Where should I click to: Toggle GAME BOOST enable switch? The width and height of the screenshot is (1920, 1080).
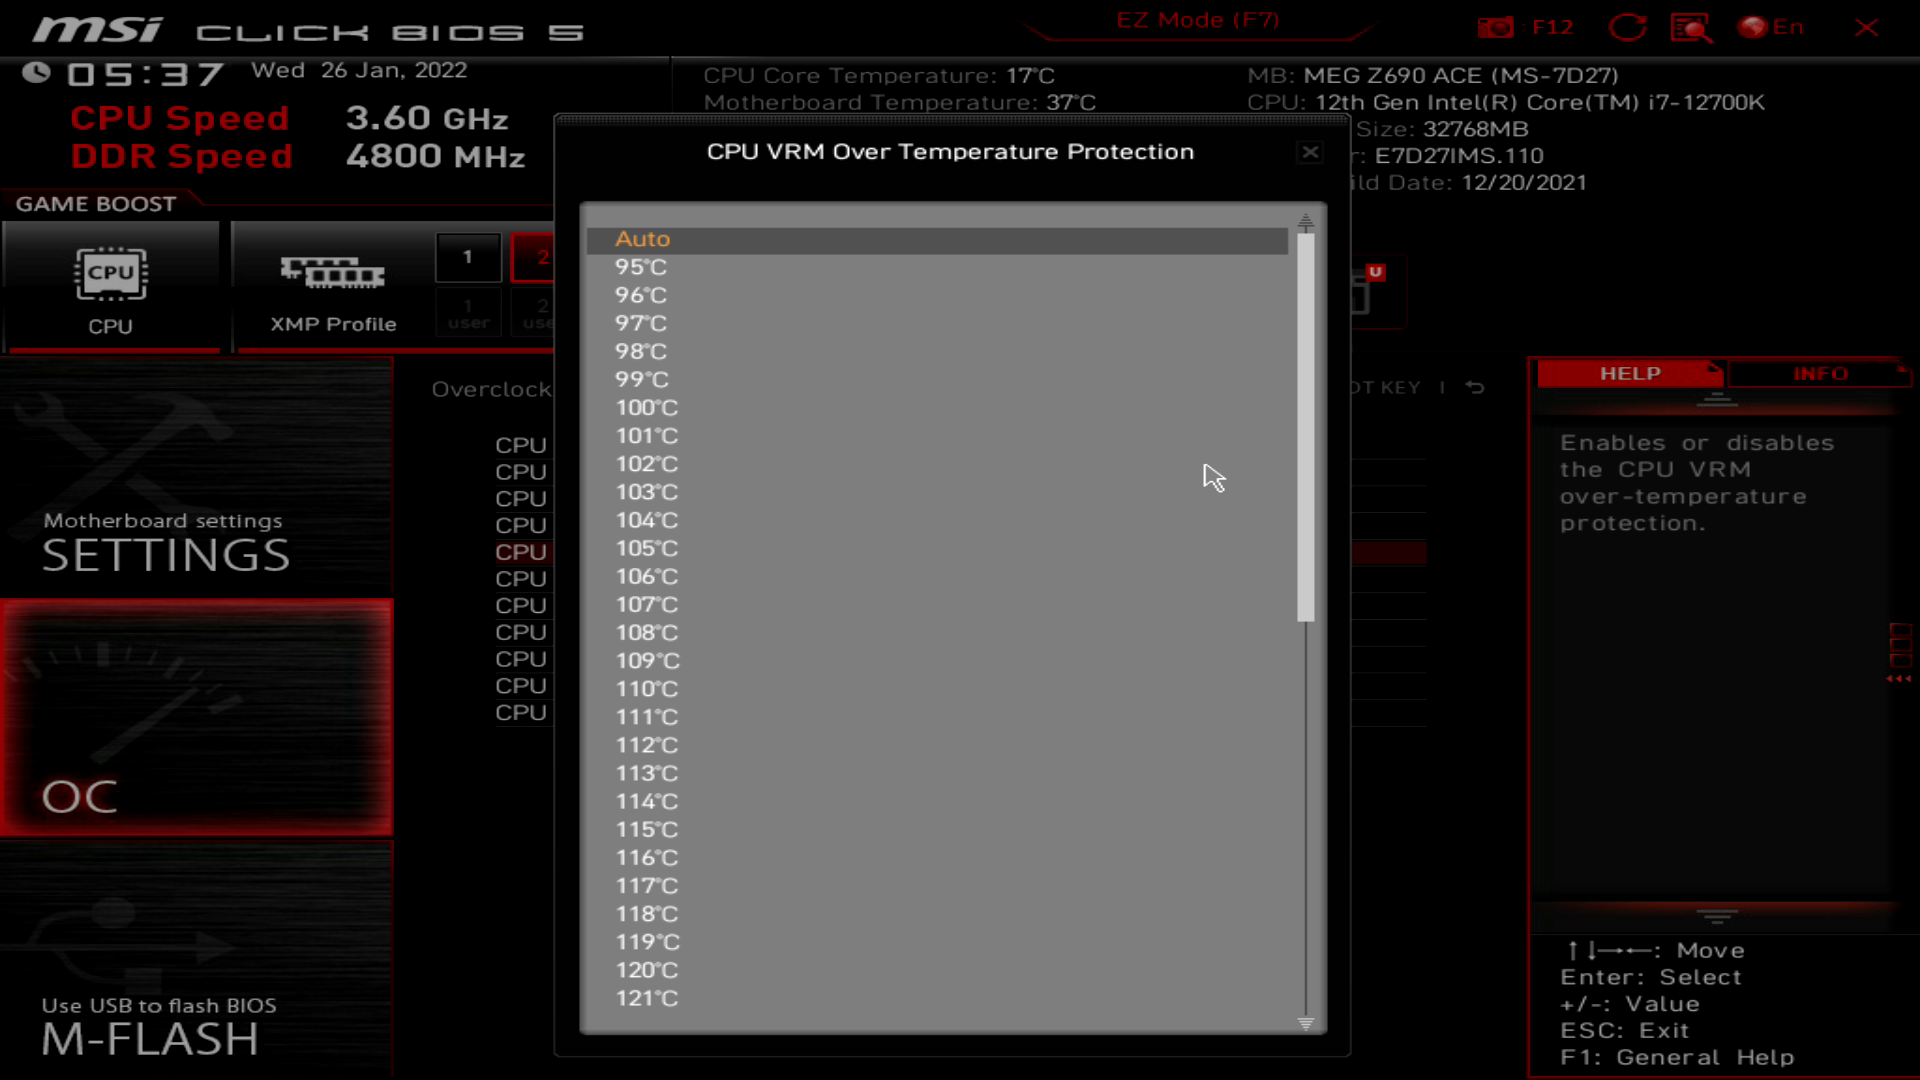[x=111, y=284]
